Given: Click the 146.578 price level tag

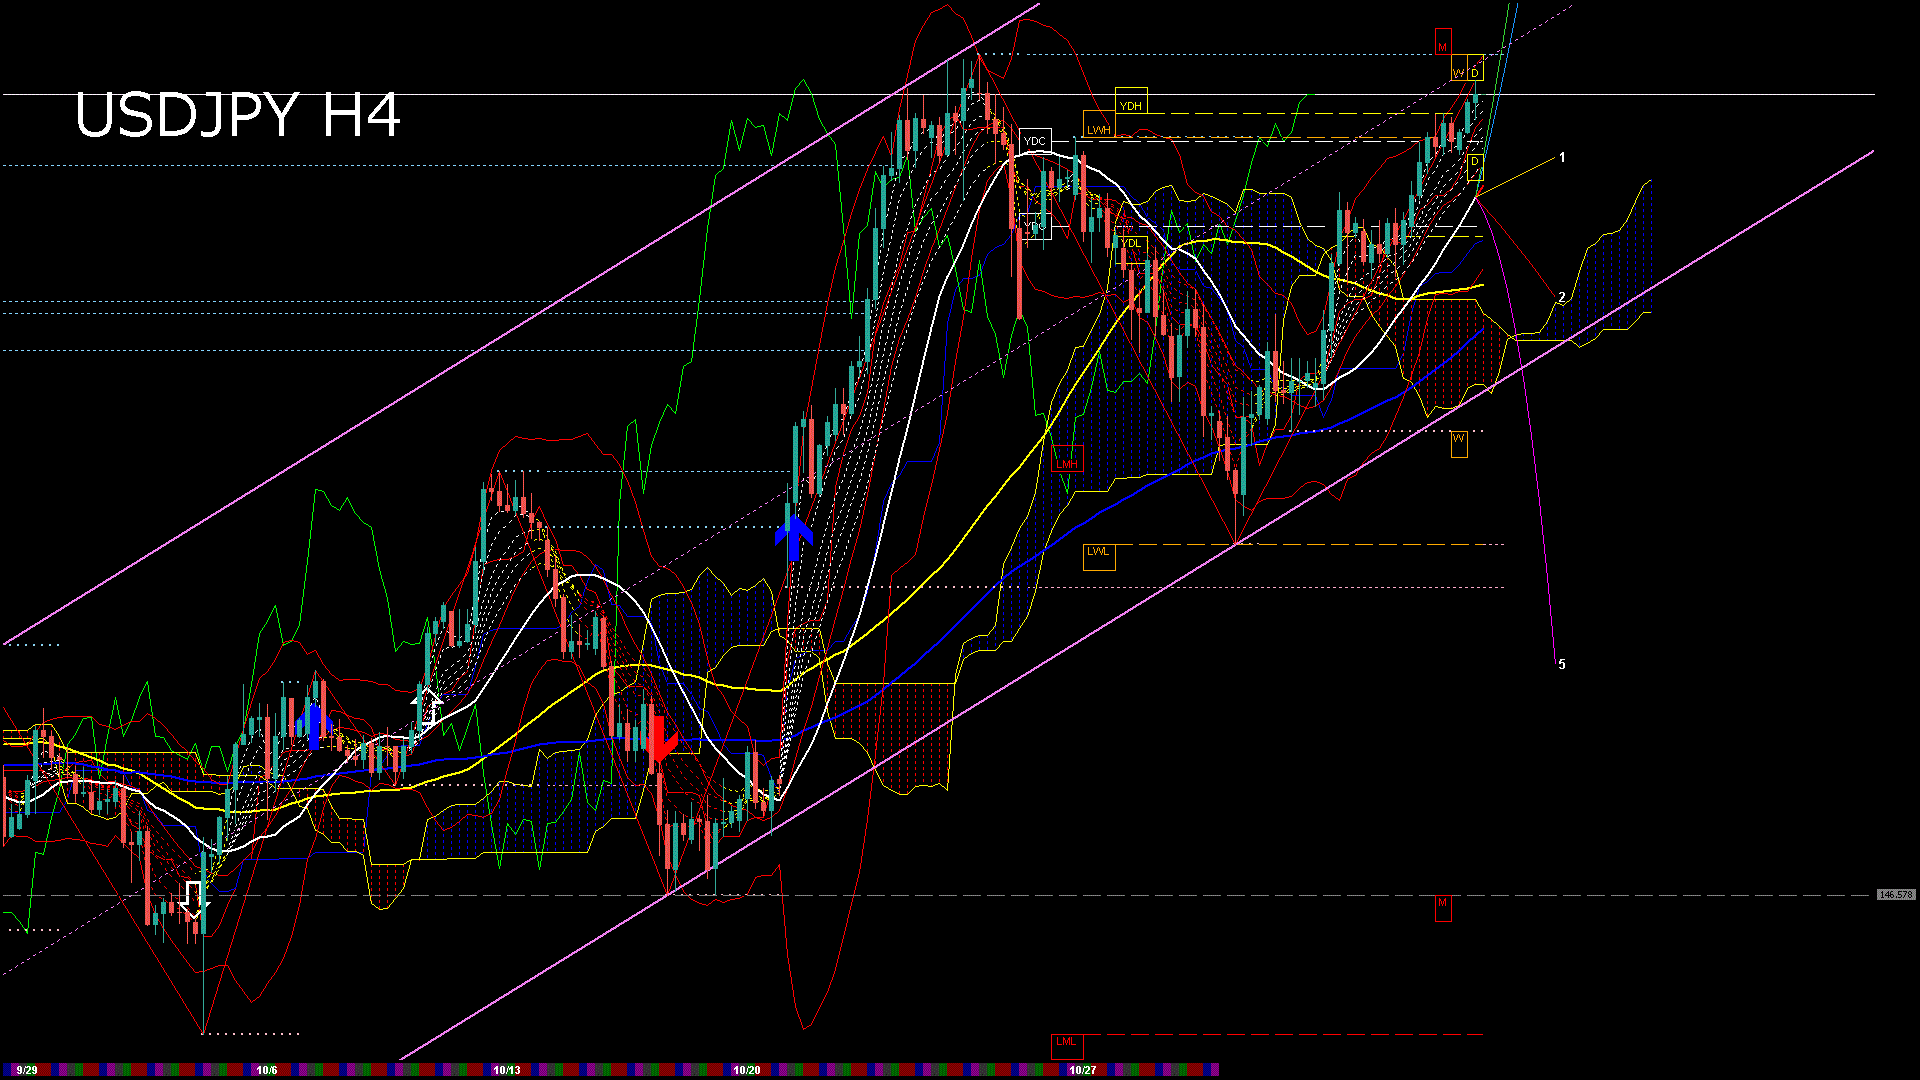Looking at the screenshot, I should (1895, 895).
